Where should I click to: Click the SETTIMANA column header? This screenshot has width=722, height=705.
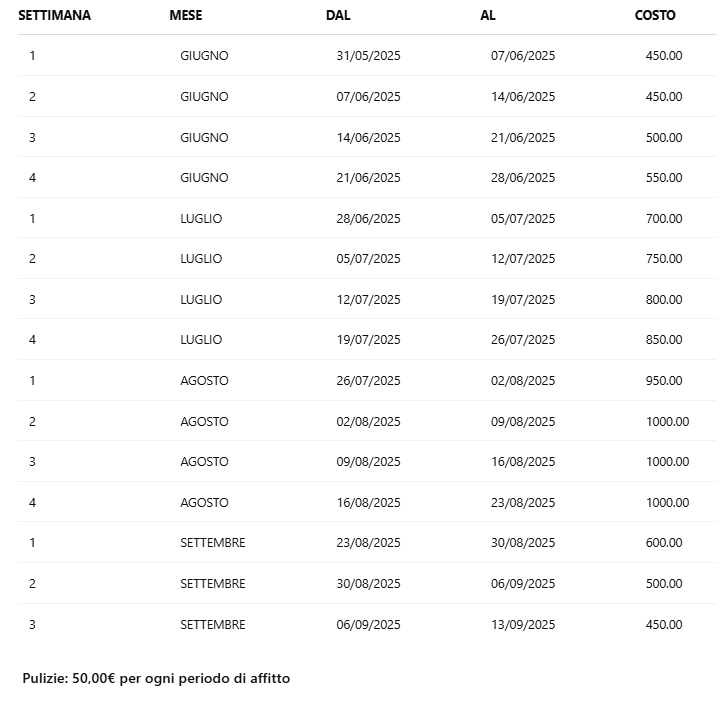point(54,15)
